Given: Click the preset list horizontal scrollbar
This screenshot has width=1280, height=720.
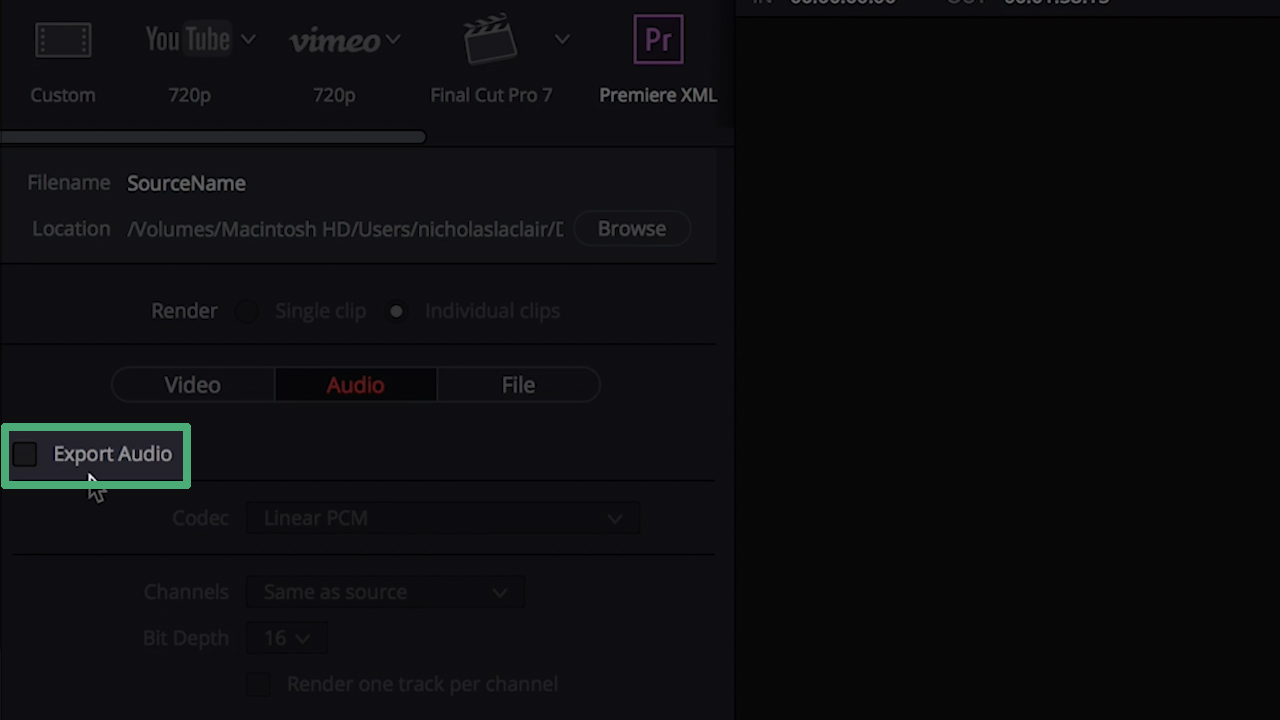Looking at the screenshot, I should (x=213, y=136).
